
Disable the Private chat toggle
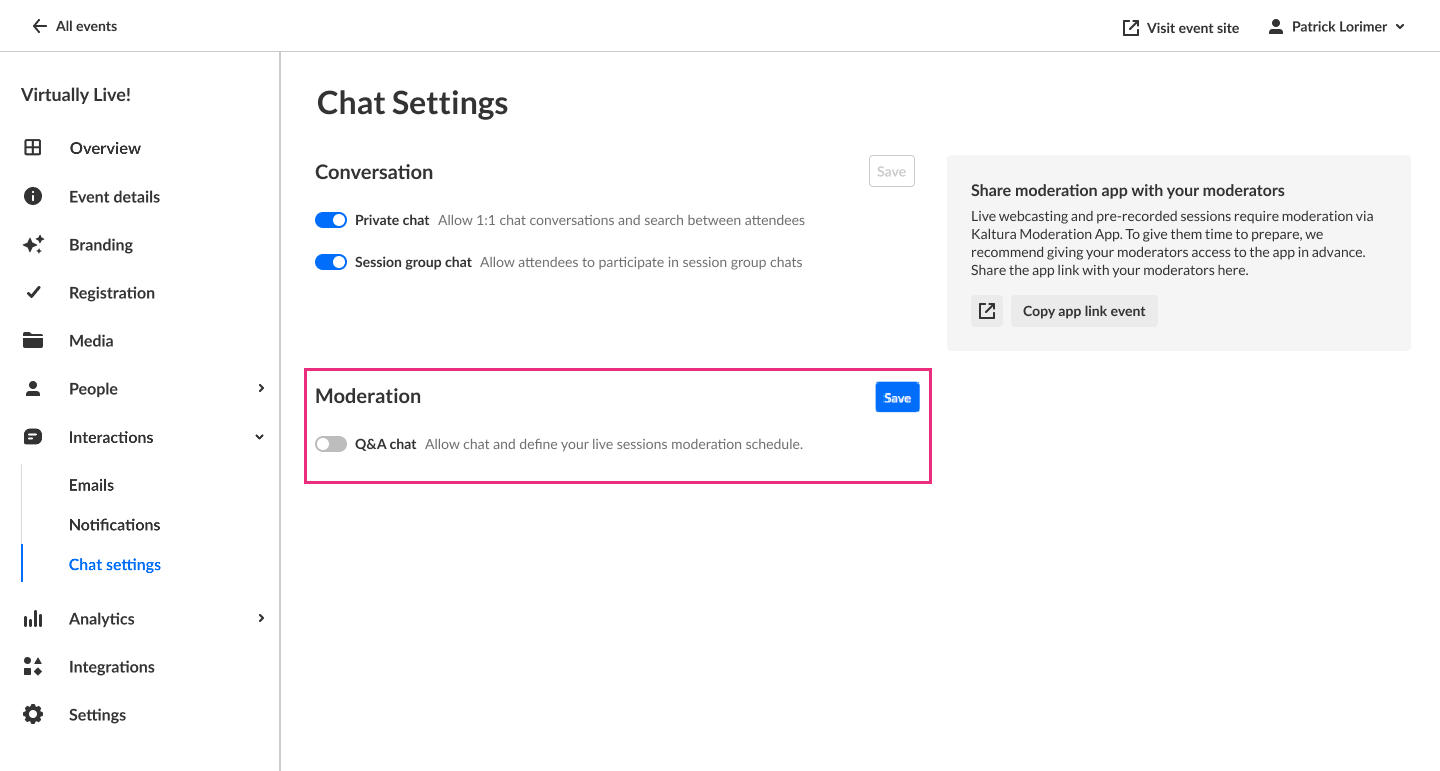pyautogui.click(x=331, y=220)
